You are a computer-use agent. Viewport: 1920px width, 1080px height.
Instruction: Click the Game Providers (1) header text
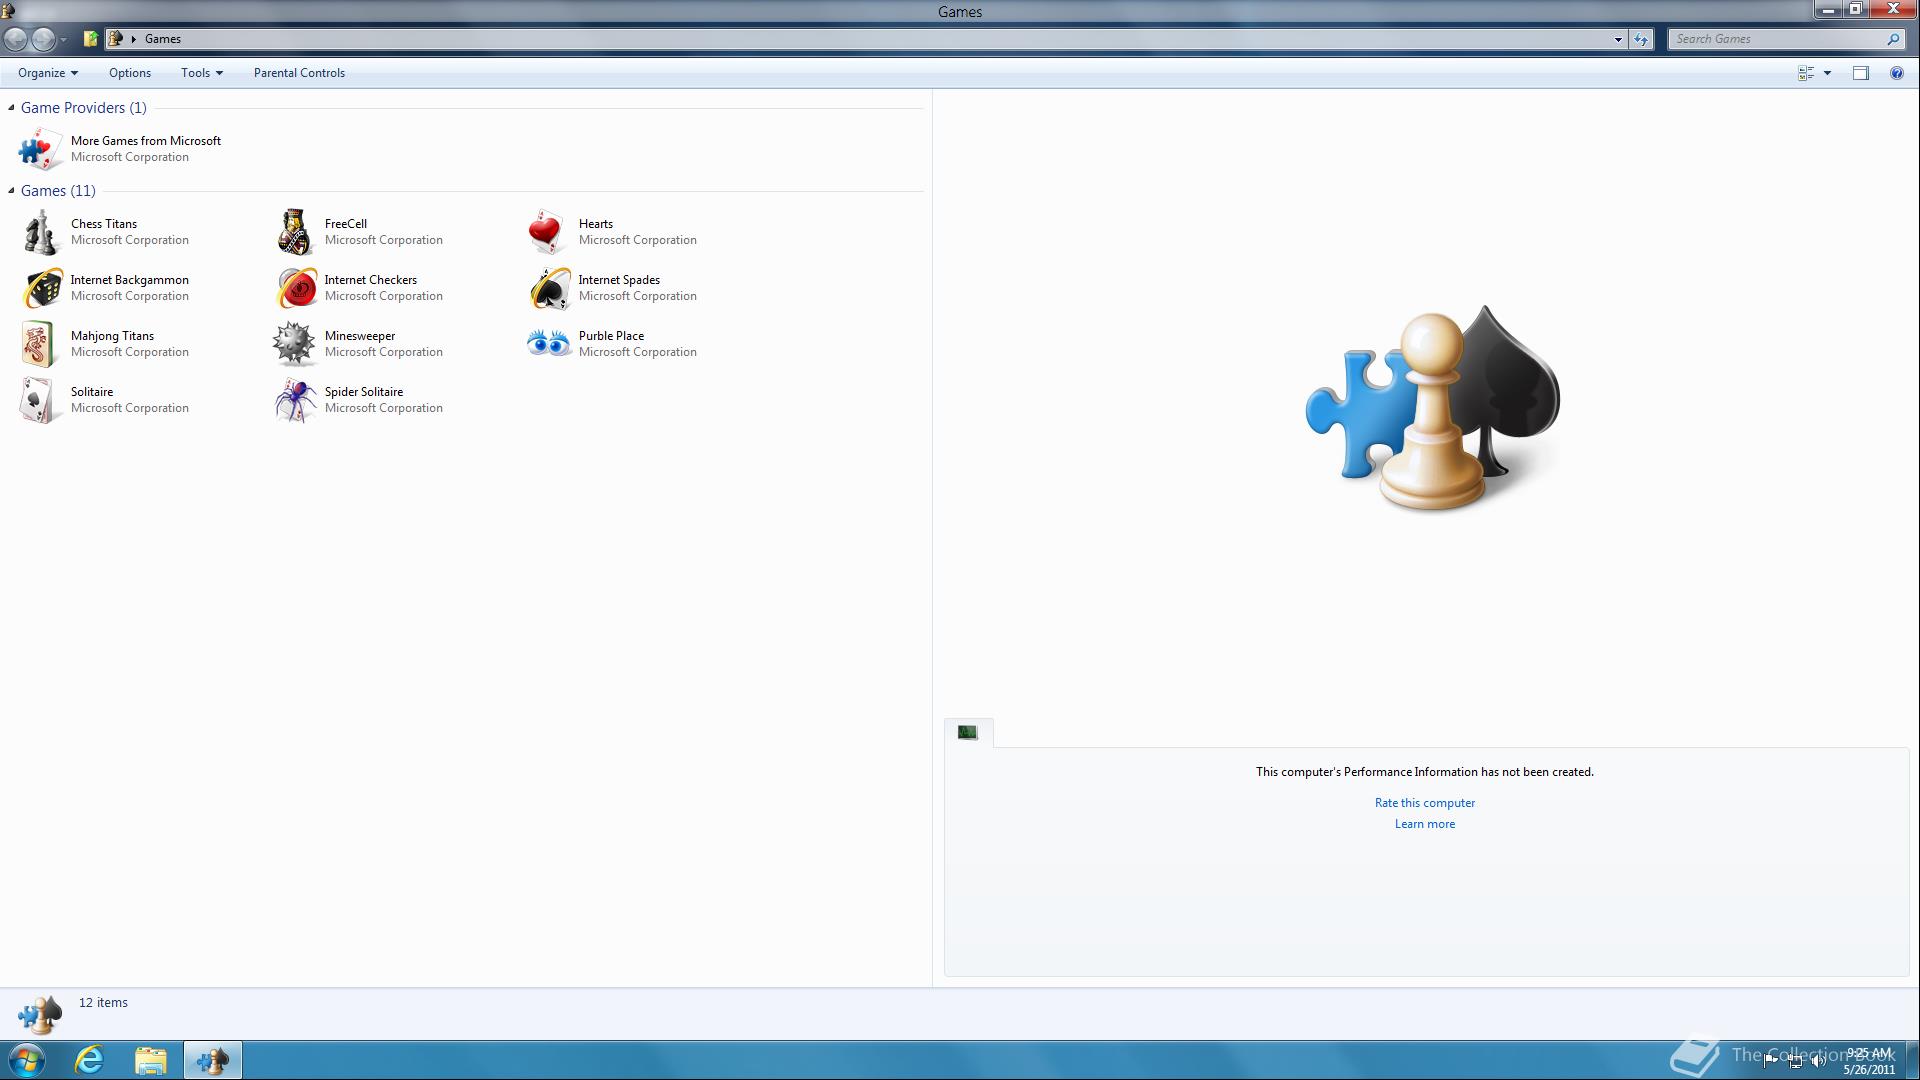(x=83, y=108)
